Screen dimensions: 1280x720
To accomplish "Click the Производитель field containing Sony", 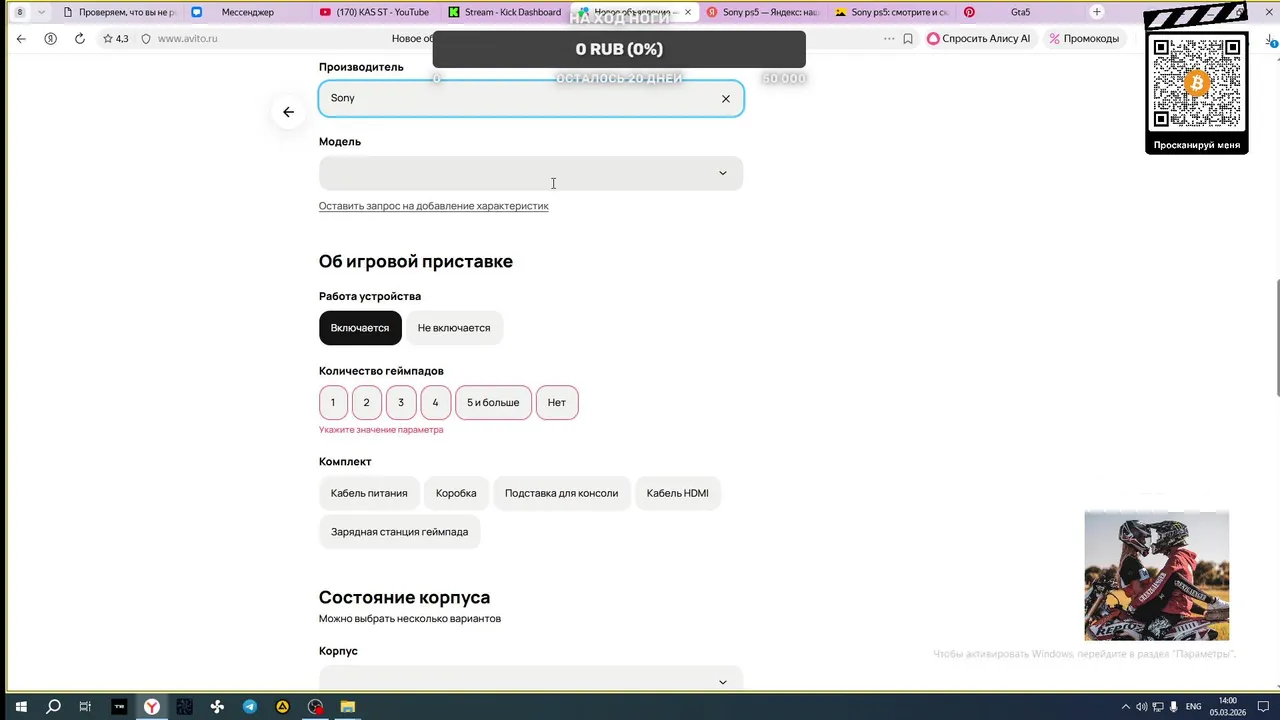I will click(531, 98).
